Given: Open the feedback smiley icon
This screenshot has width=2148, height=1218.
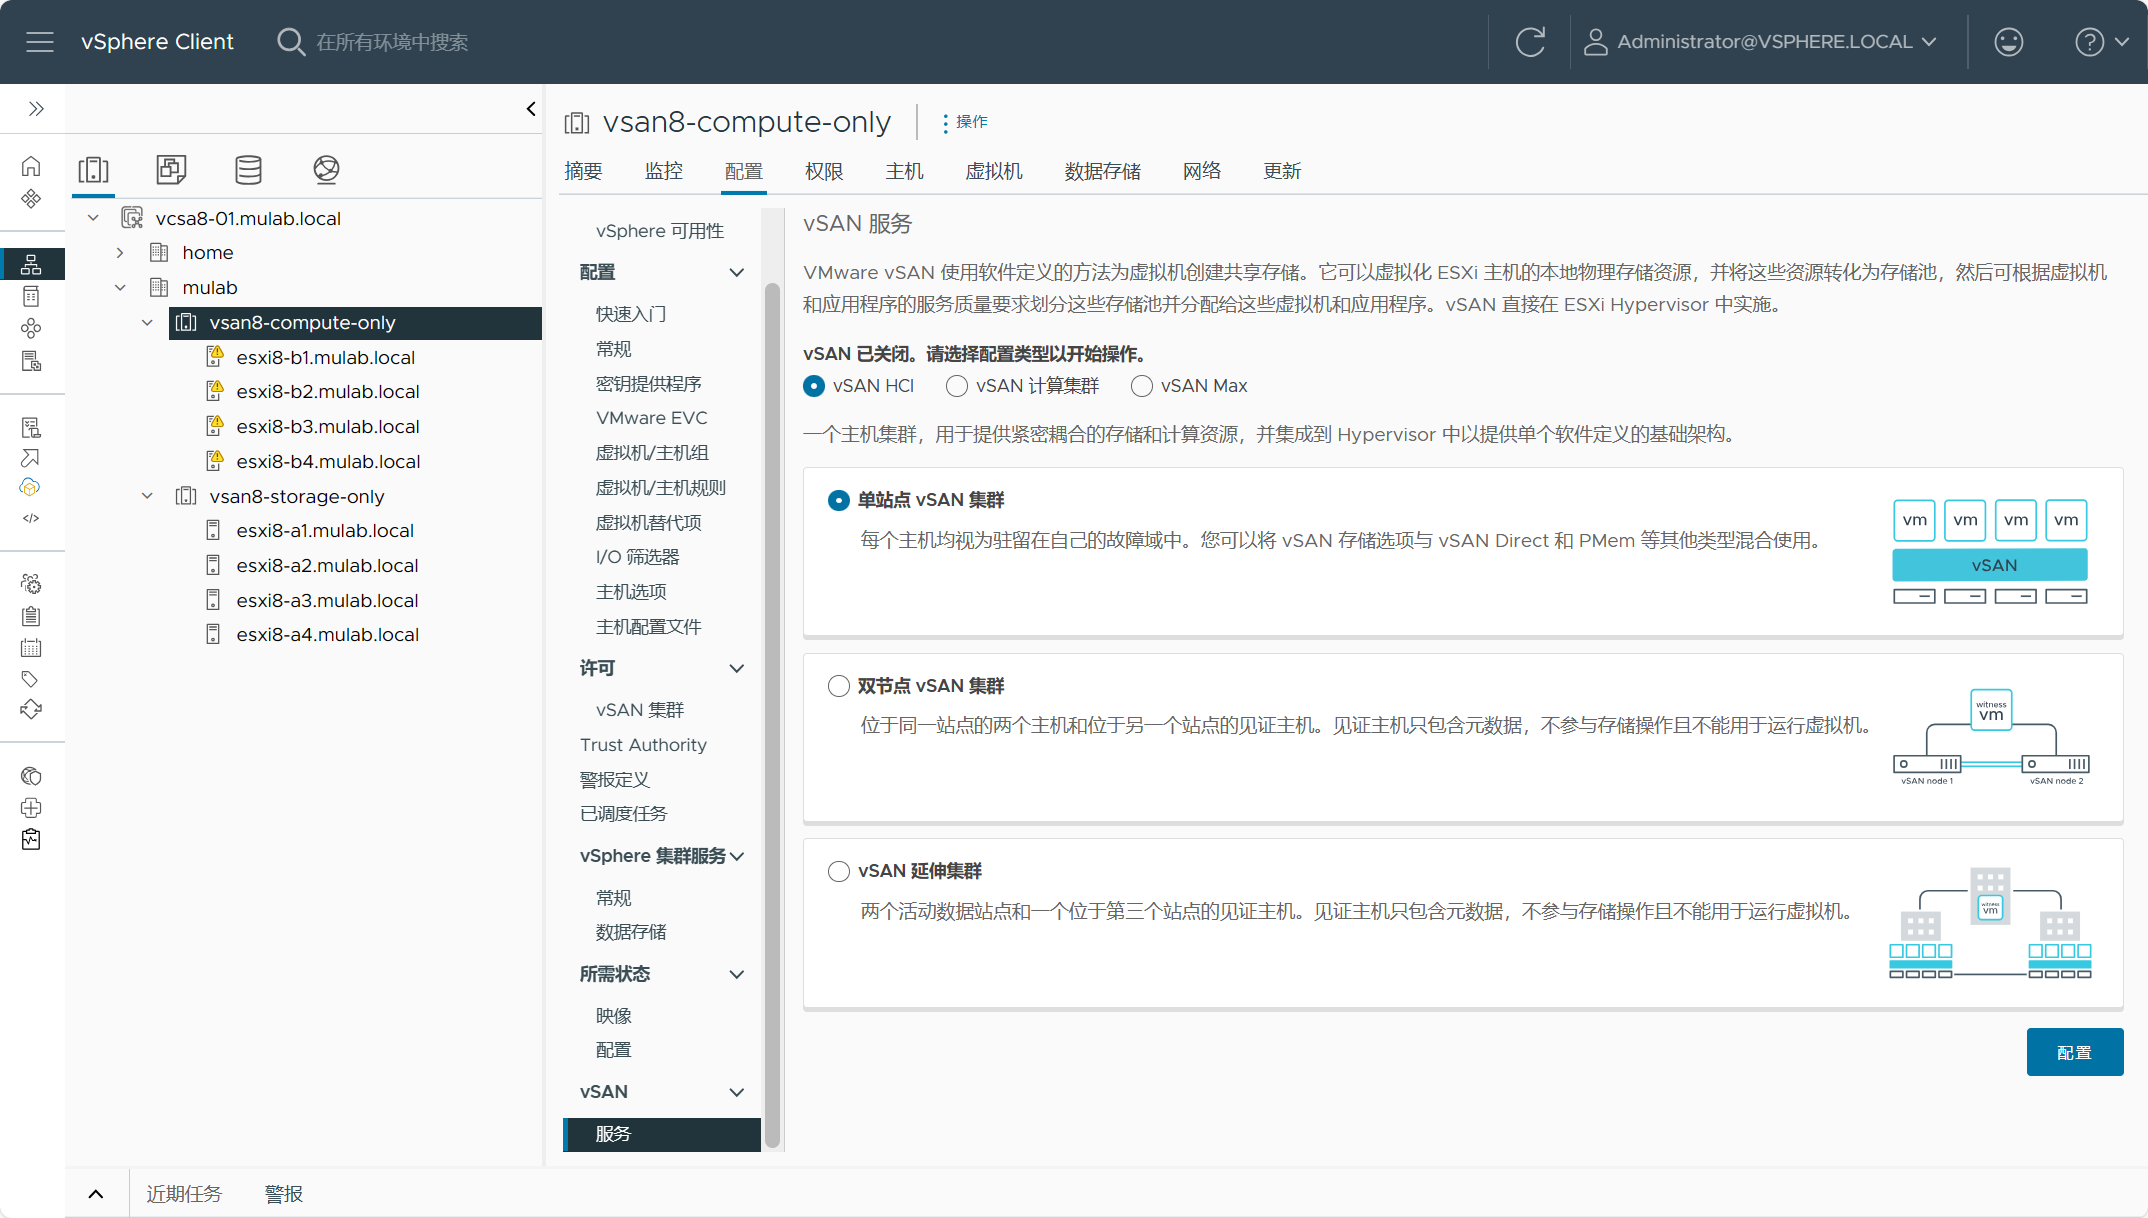Looking at the screenshot, I should tap(2008, 42).
